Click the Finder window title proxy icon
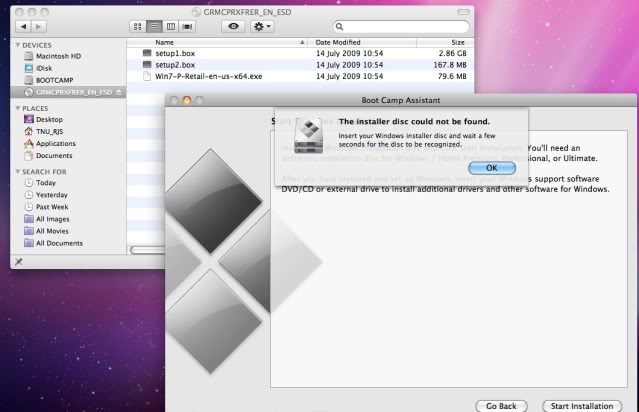The width and height of the screenshot is (639, 412). (196, 12)
